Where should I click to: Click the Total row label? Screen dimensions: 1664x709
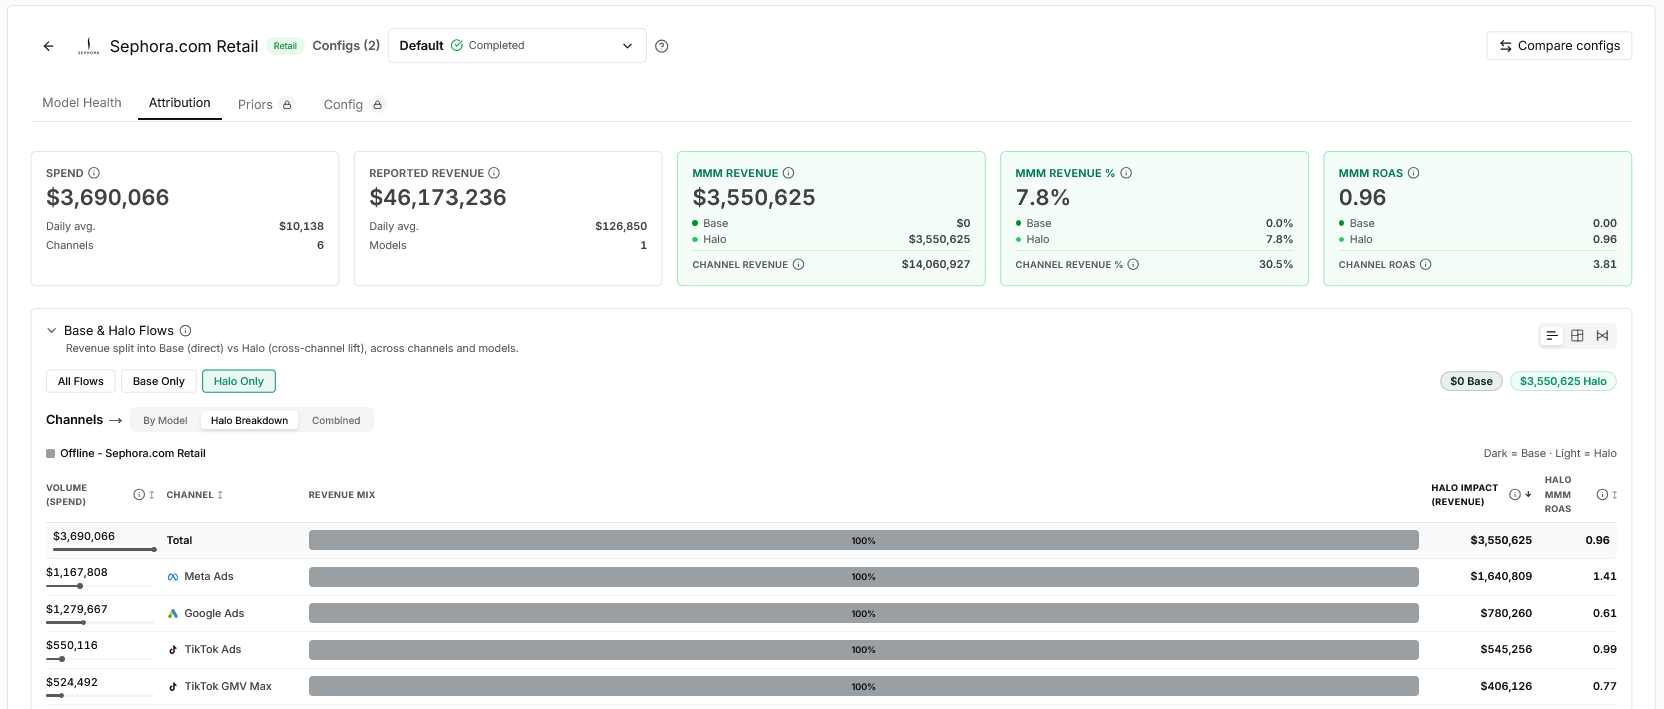(179, 541)
